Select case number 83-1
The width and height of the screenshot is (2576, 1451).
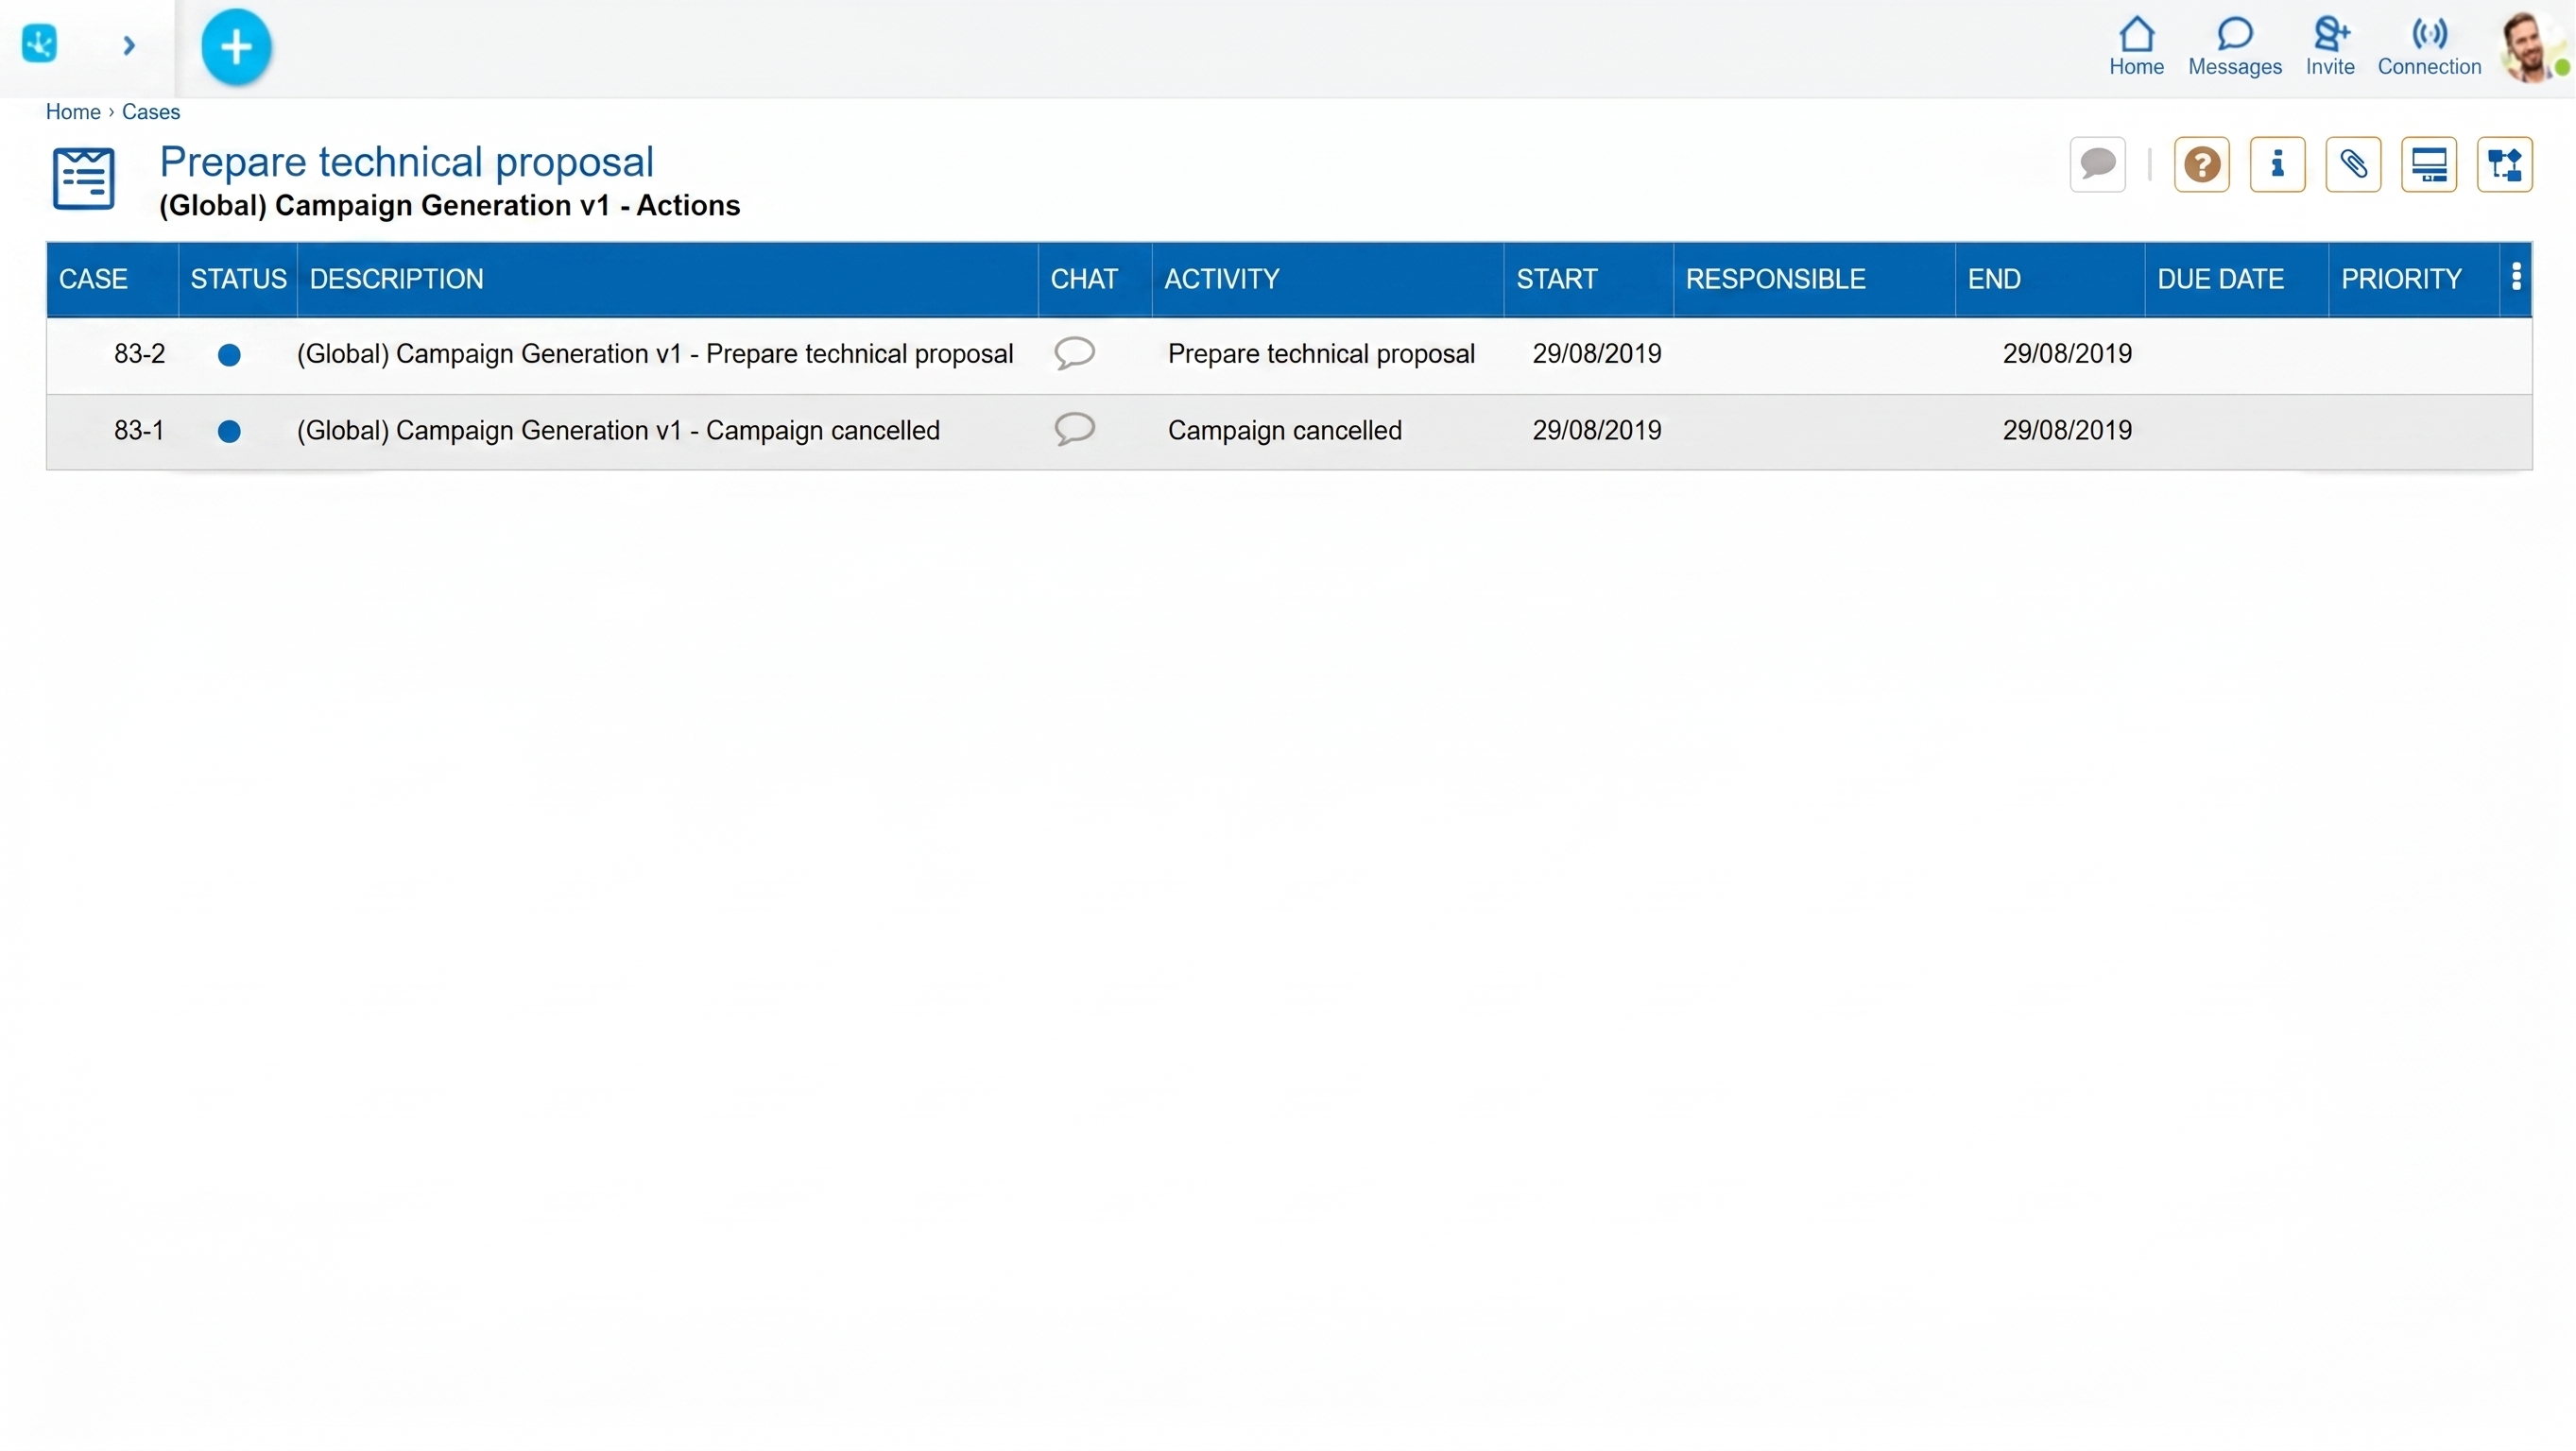click(139, 431)
